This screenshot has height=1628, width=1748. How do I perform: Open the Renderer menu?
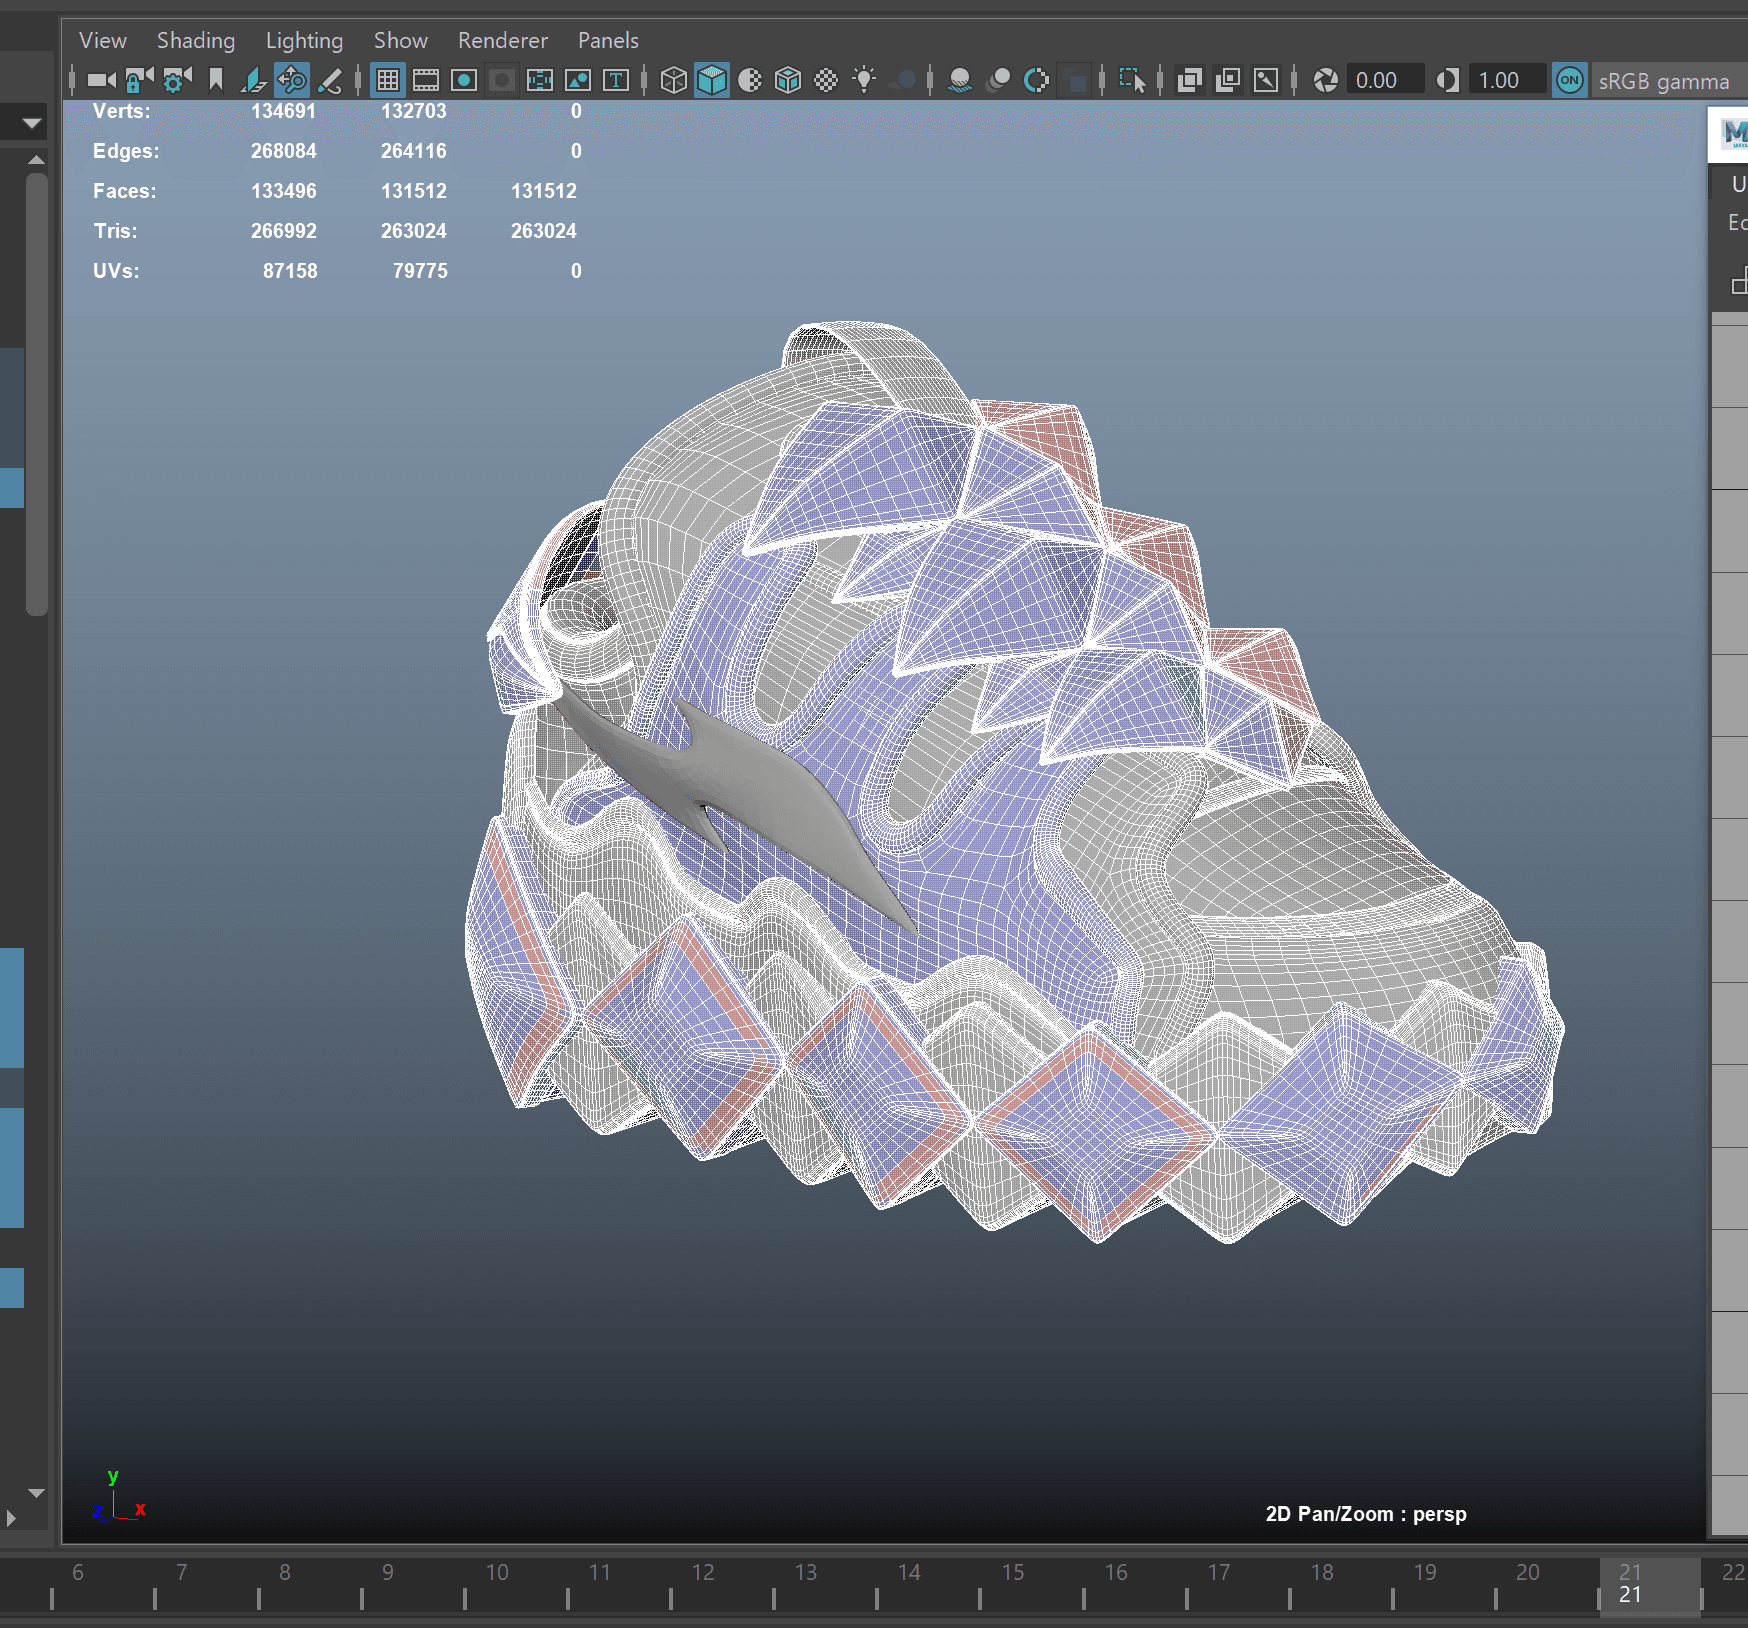pyautogui.click(x=502, y=40)
